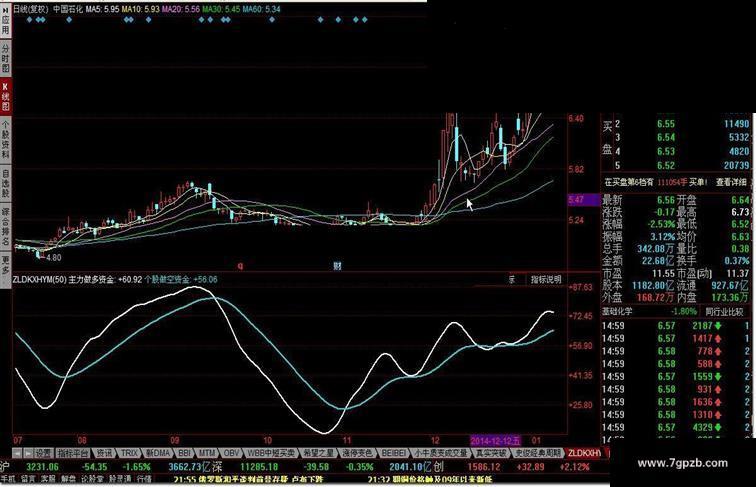
Task: Select the K线图 sidebar tab
Action: pos(5,96)
